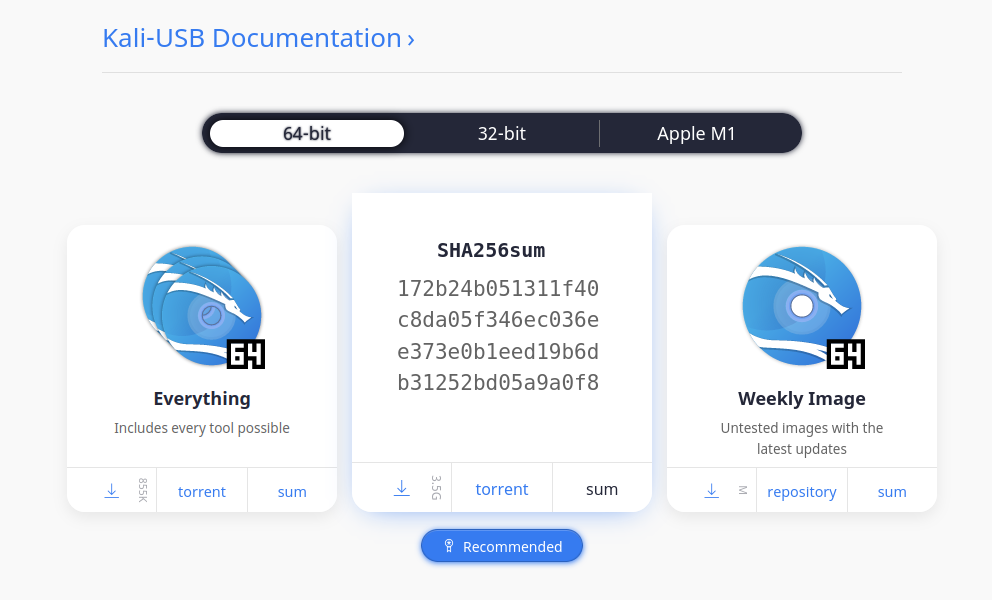The width and height of the screenshot is (992, 600).
Task: Download the Everything image via arrow icon
Action: 111,491
